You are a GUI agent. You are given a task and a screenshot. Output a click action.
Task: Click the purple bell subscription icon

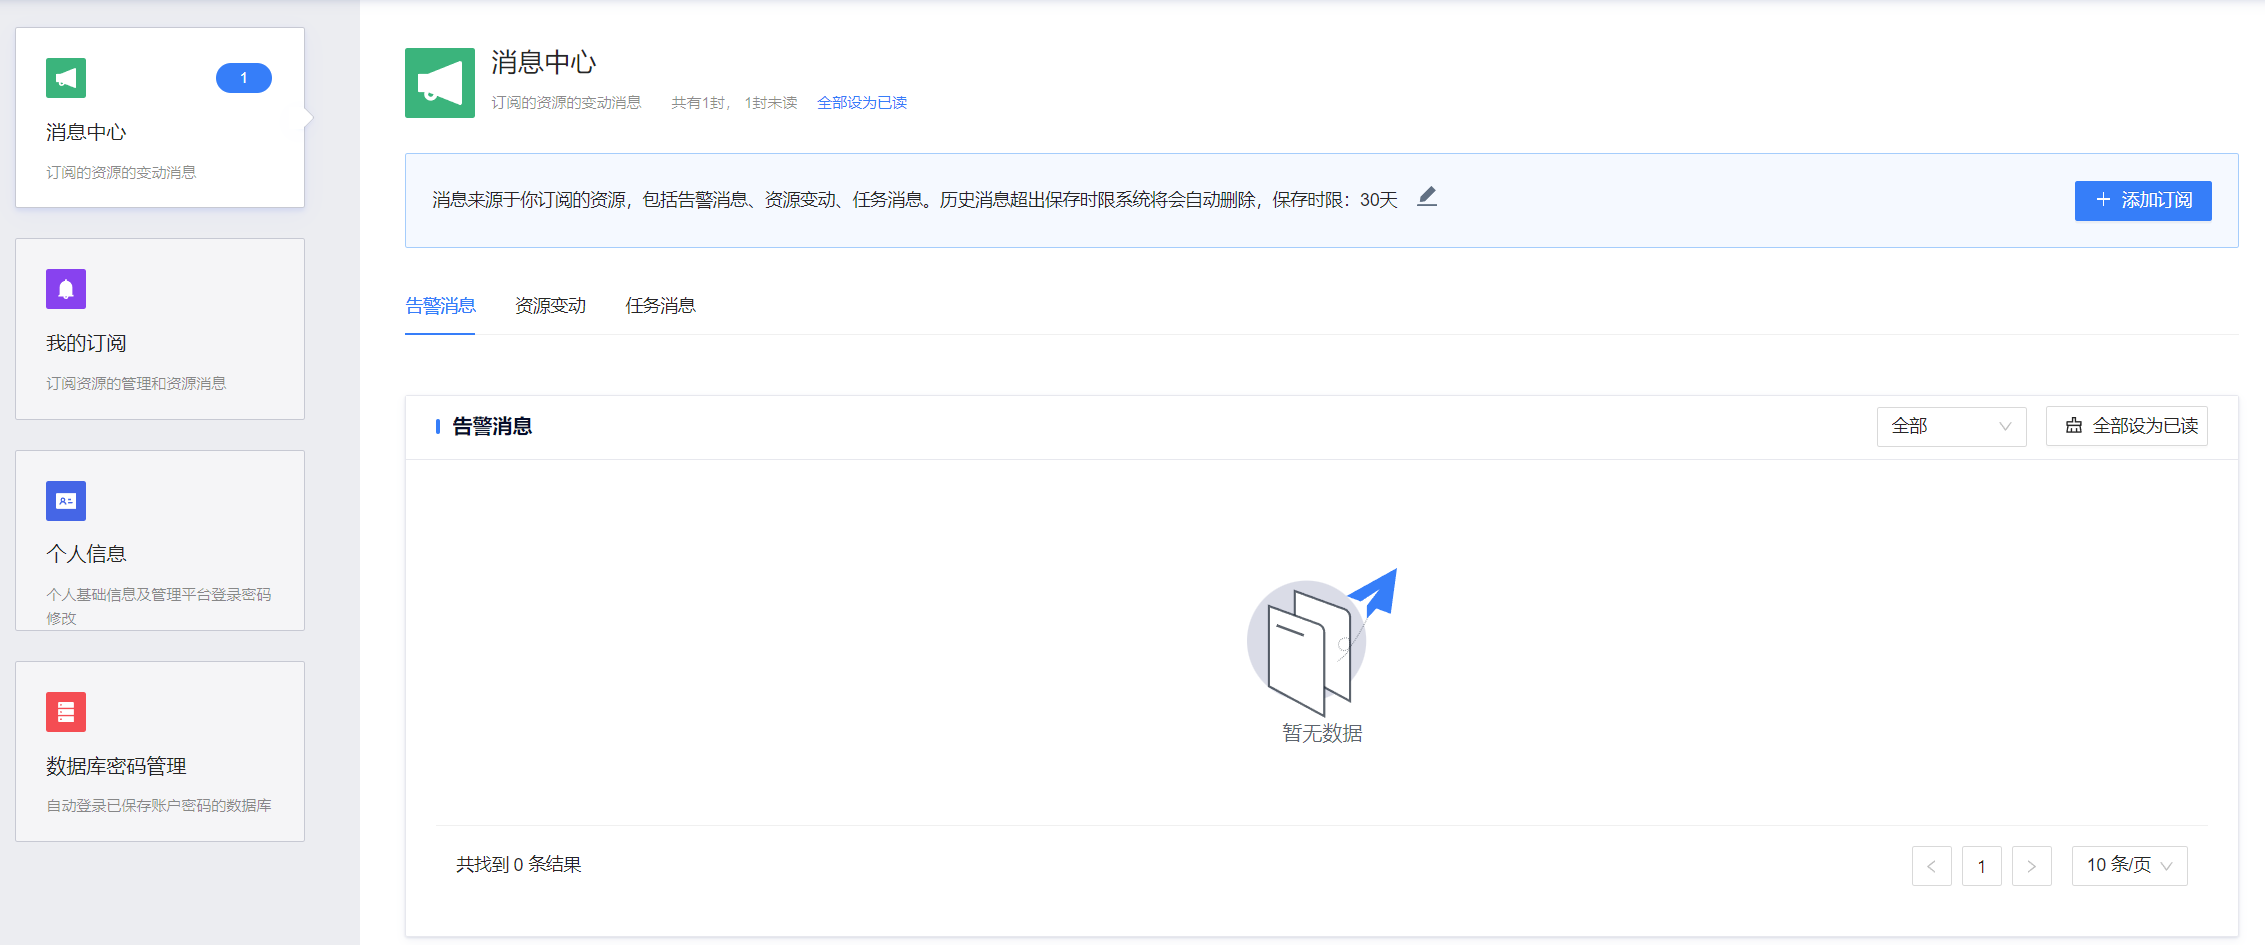pos(66,289)
